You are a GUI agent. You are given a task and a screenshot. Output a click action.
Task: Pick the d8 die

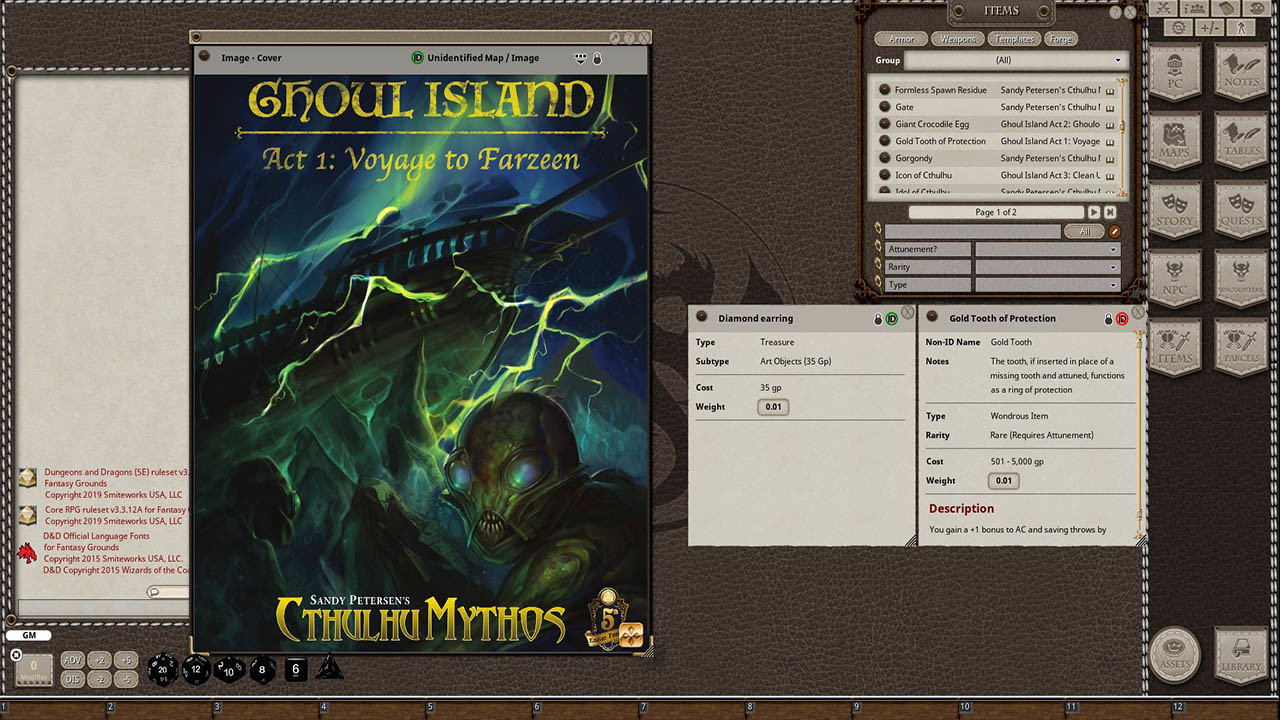[x=262, y=670]
